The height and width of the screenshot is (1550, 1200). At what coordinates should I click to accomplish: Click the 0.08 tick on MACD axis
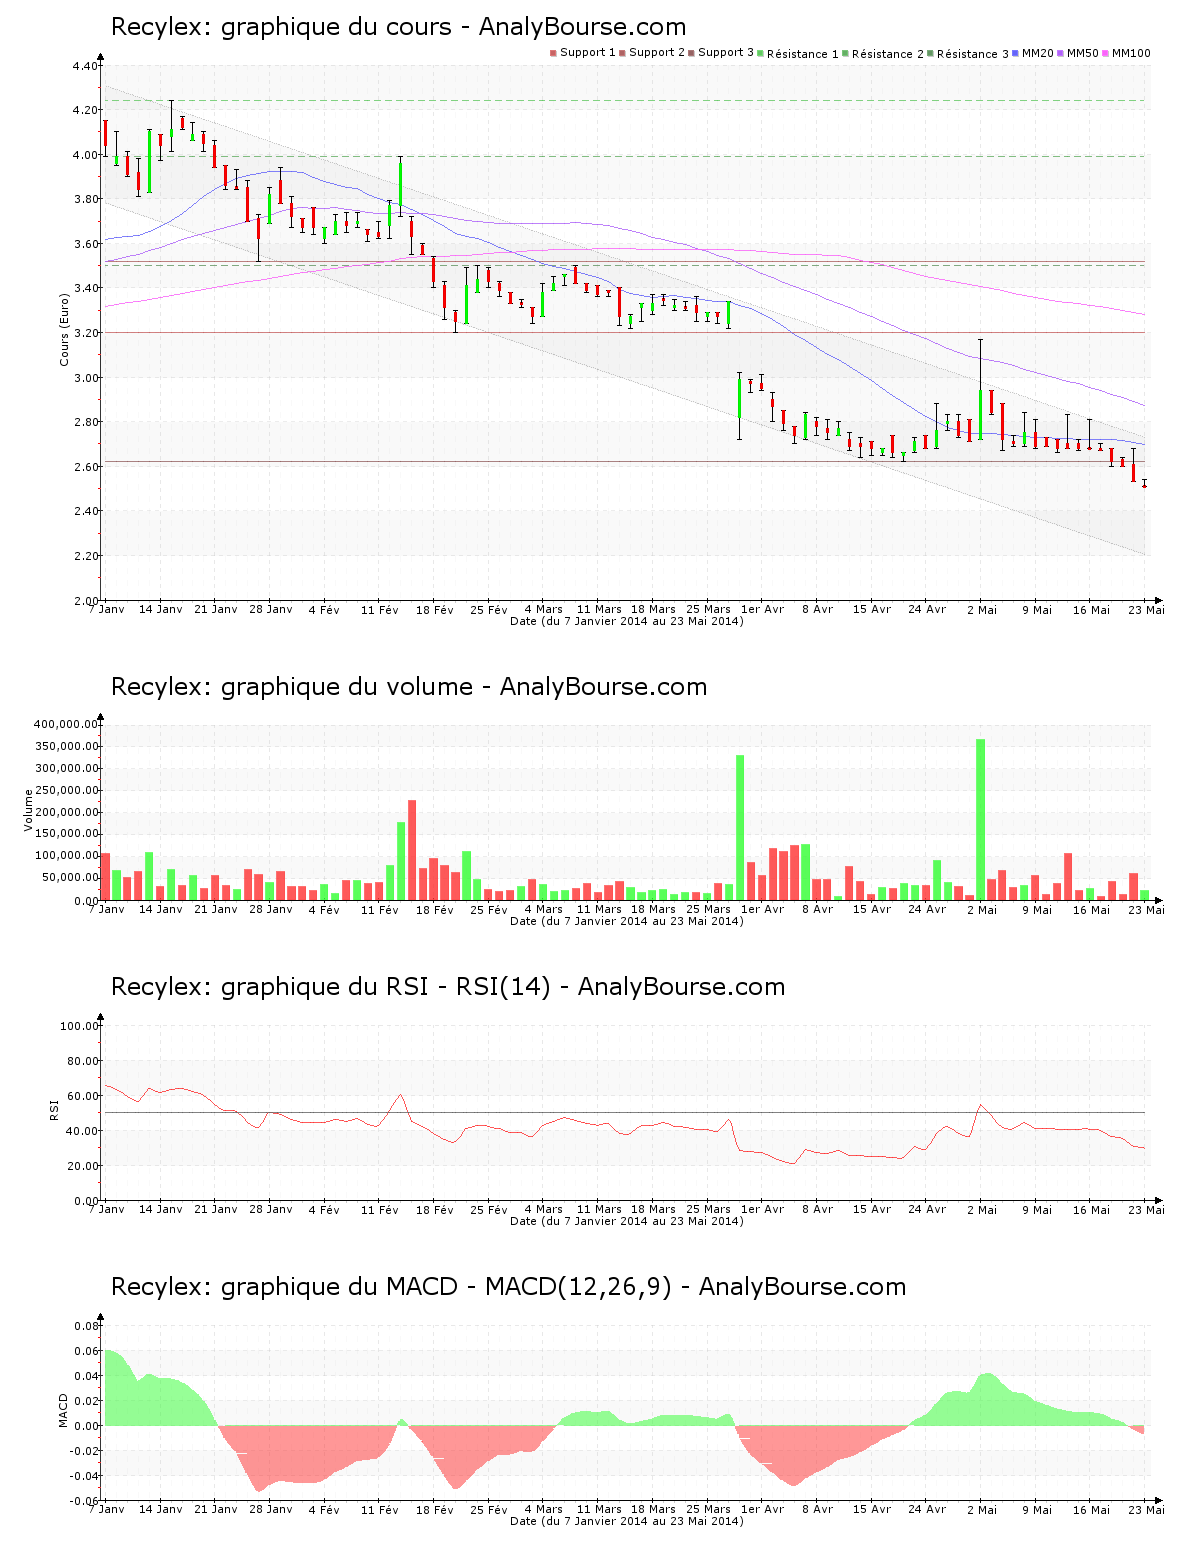[x=88, y=1326]
